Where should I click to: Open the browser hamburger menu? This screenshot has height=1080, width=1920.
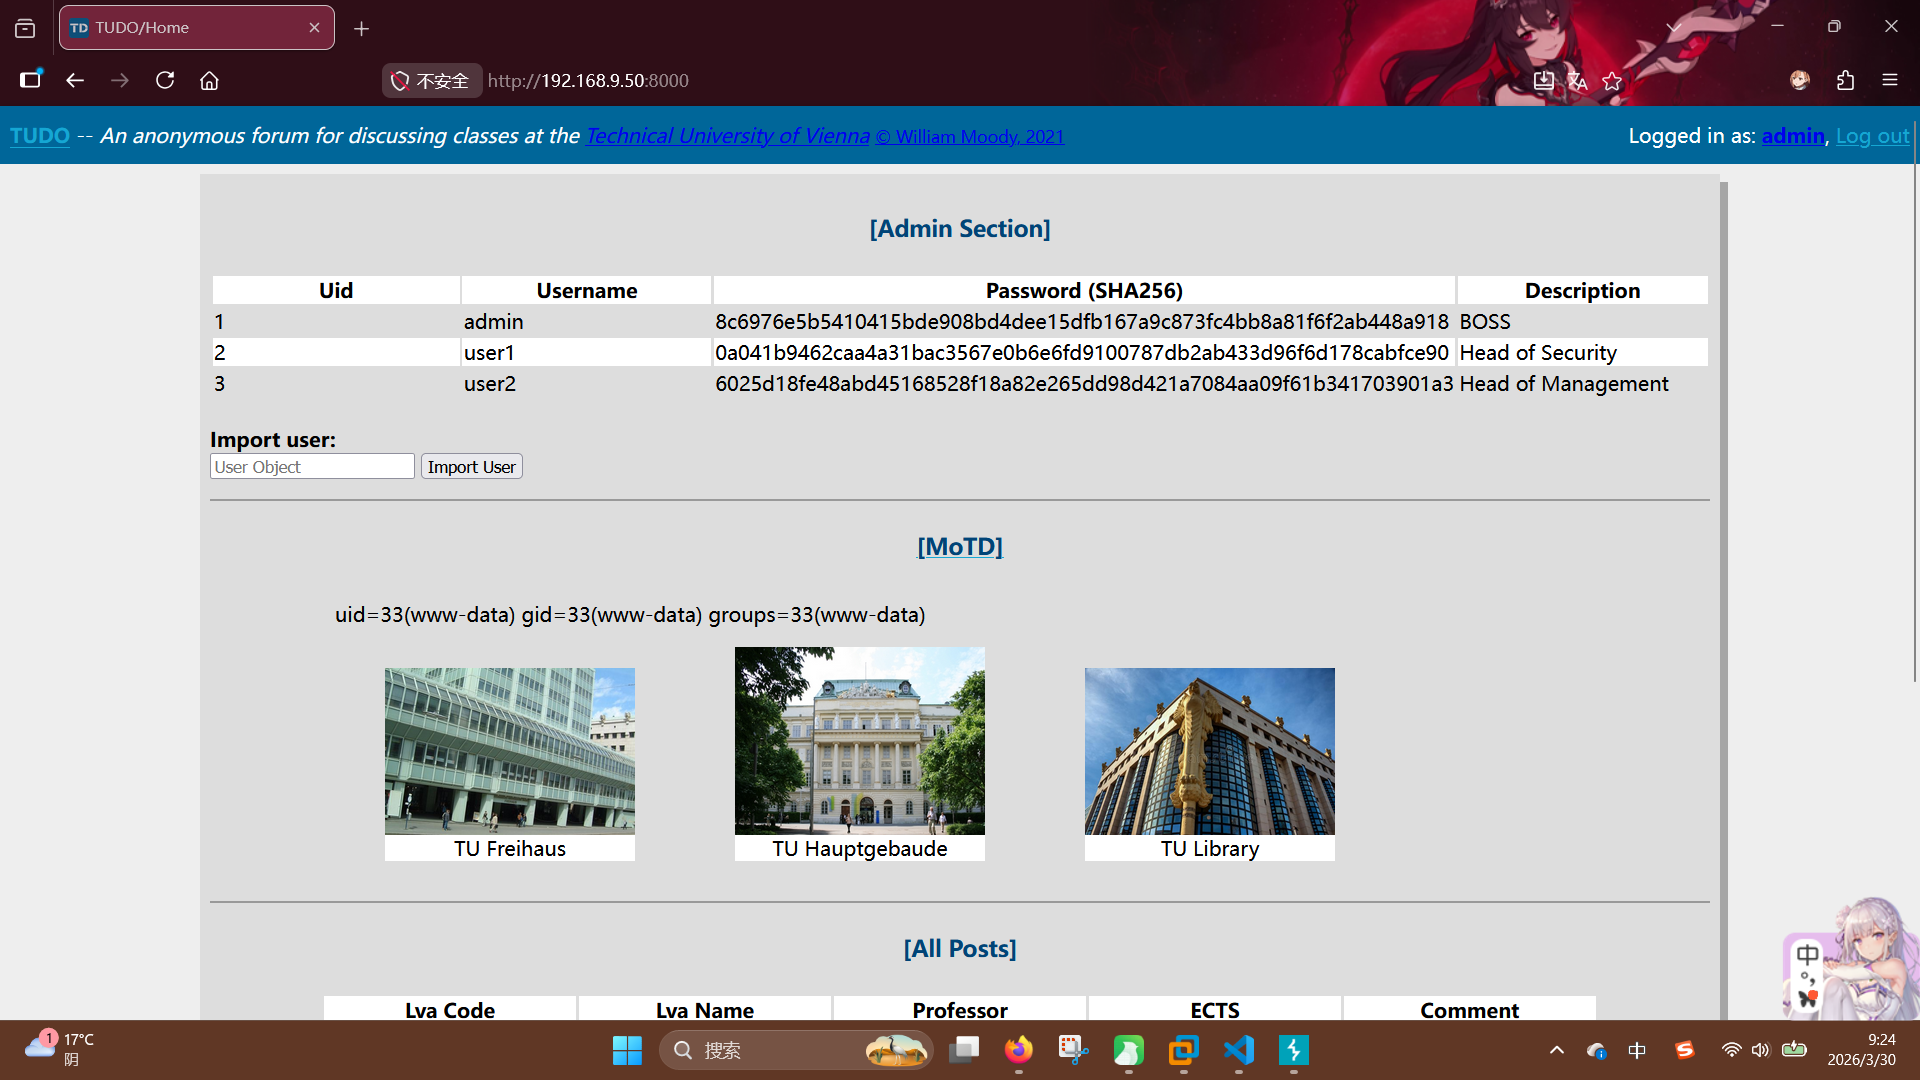[1889, 80]
